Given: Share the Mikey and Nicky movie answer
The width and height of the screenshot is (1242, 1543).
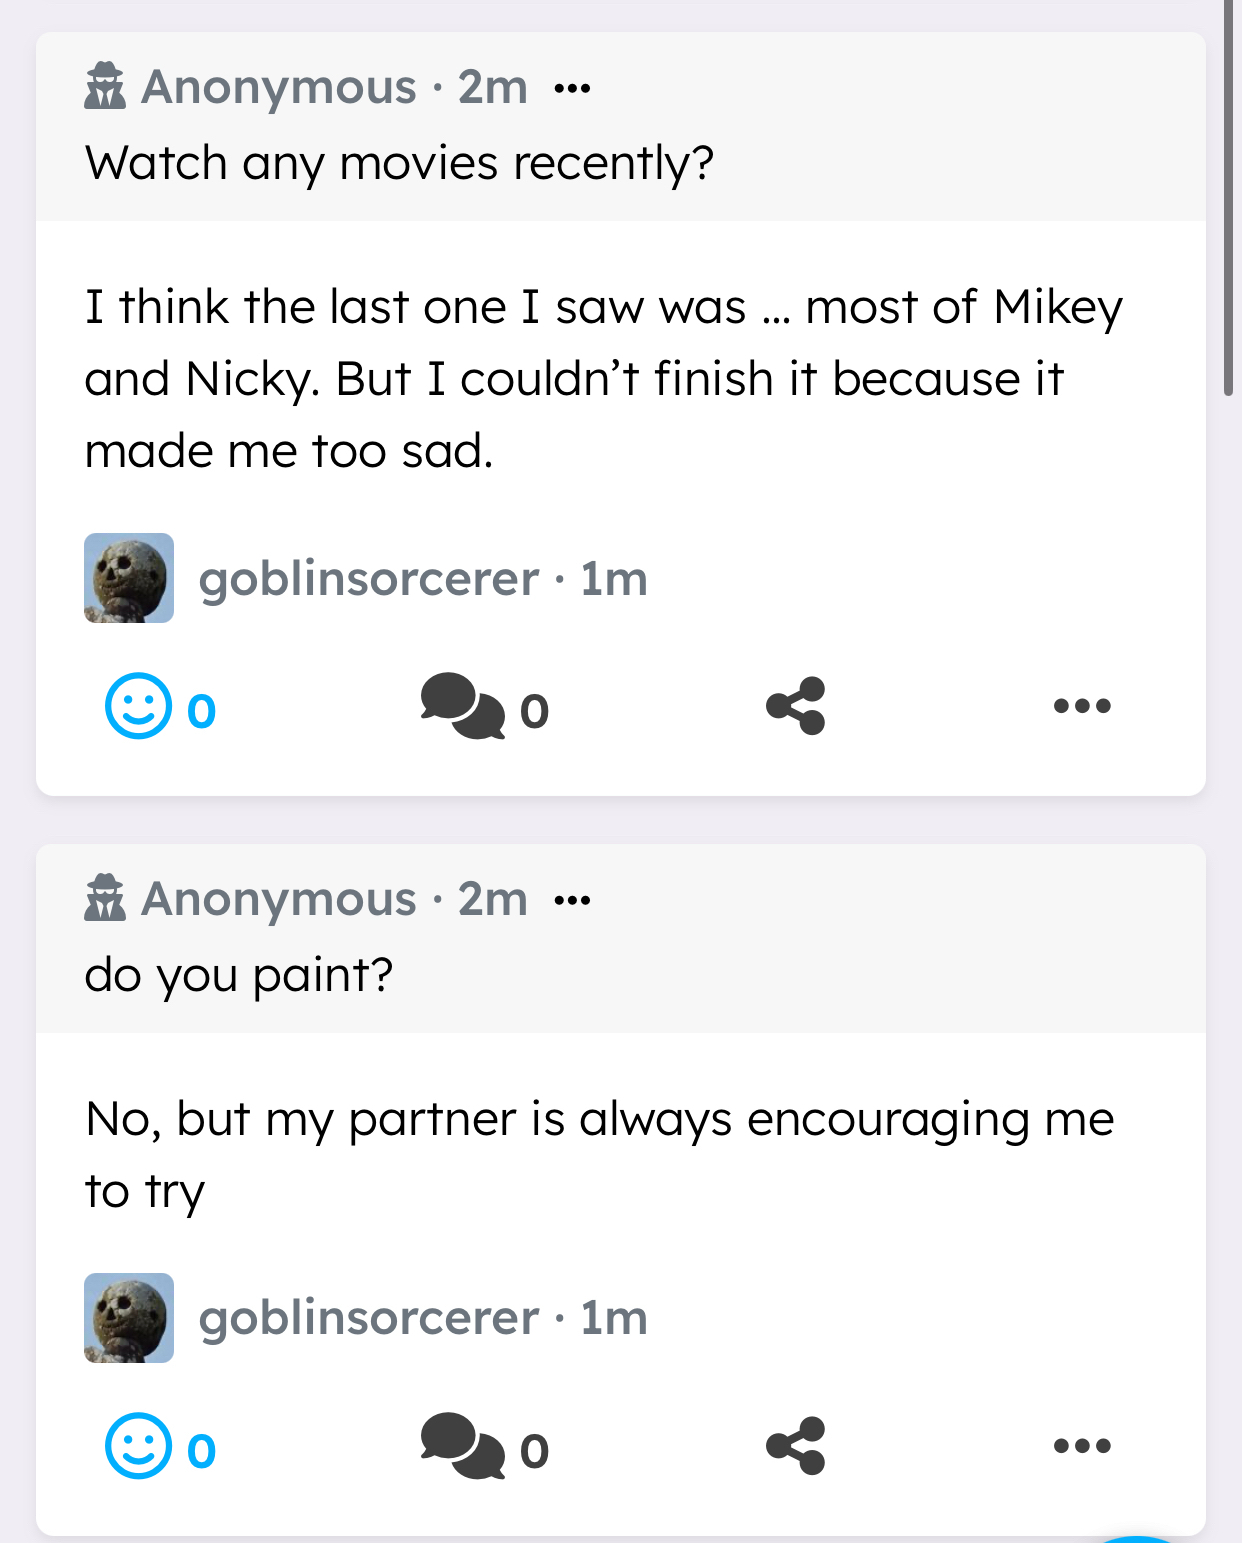Looking at the screenshot, I should pyautogui.click(x=796, y=706).
